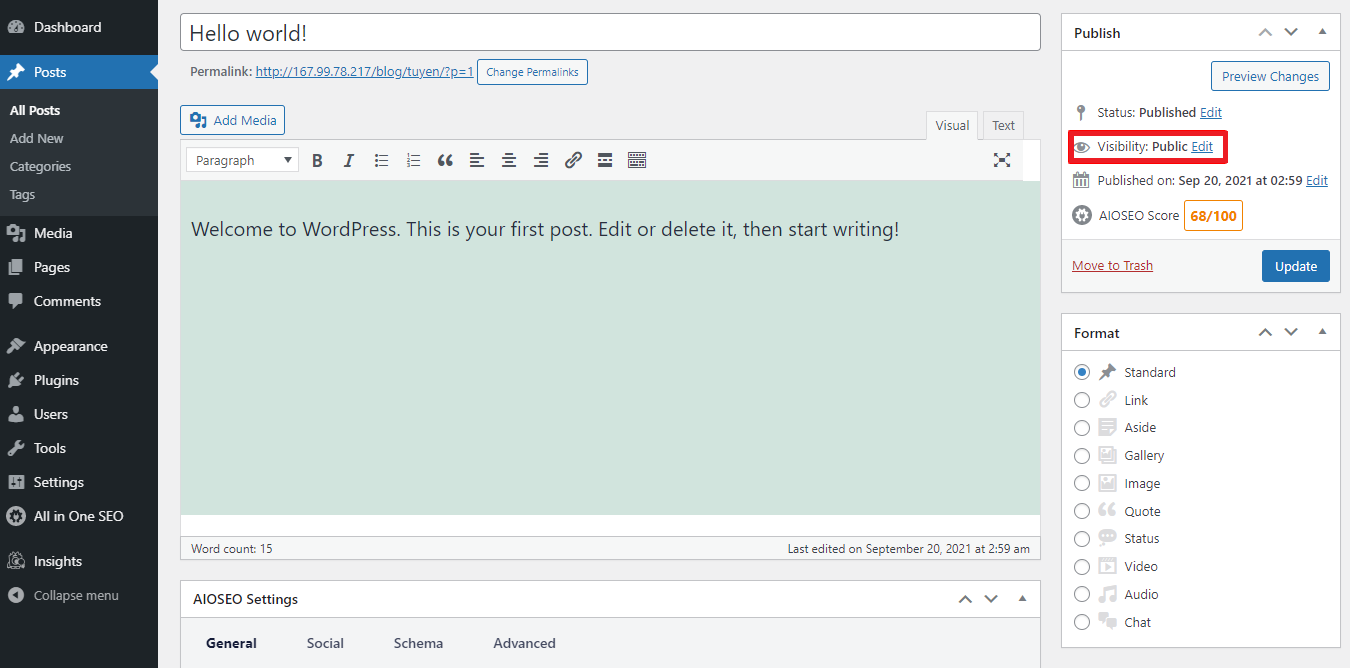Click the post title field
1350x668 pixels.
(x=610, y=32)
